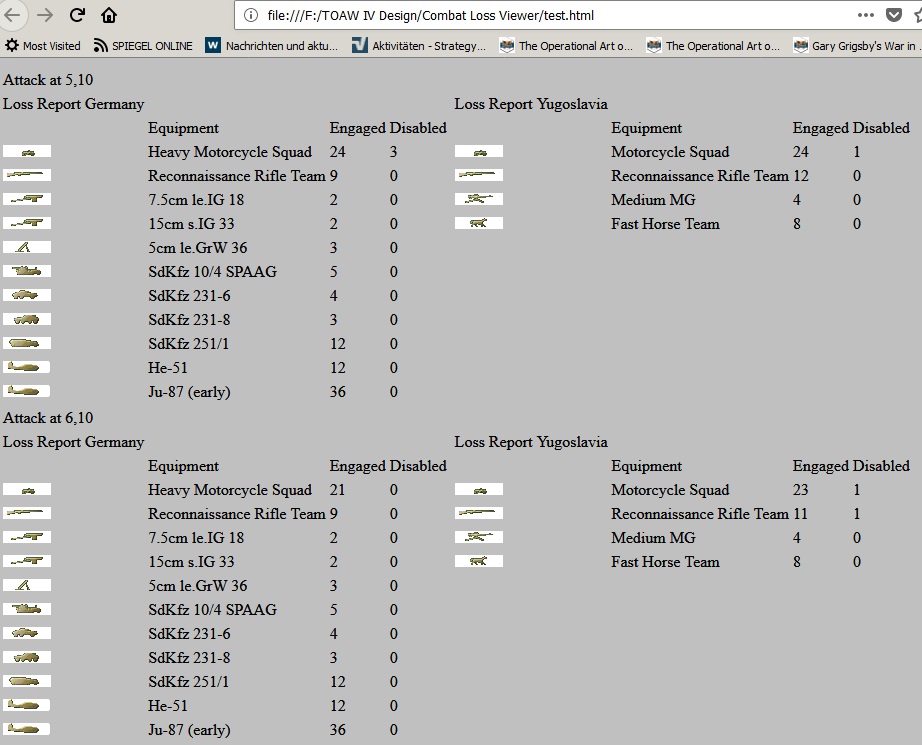Click Yugoslavia 'Disabled' column header, Attack 5,10

881,128
